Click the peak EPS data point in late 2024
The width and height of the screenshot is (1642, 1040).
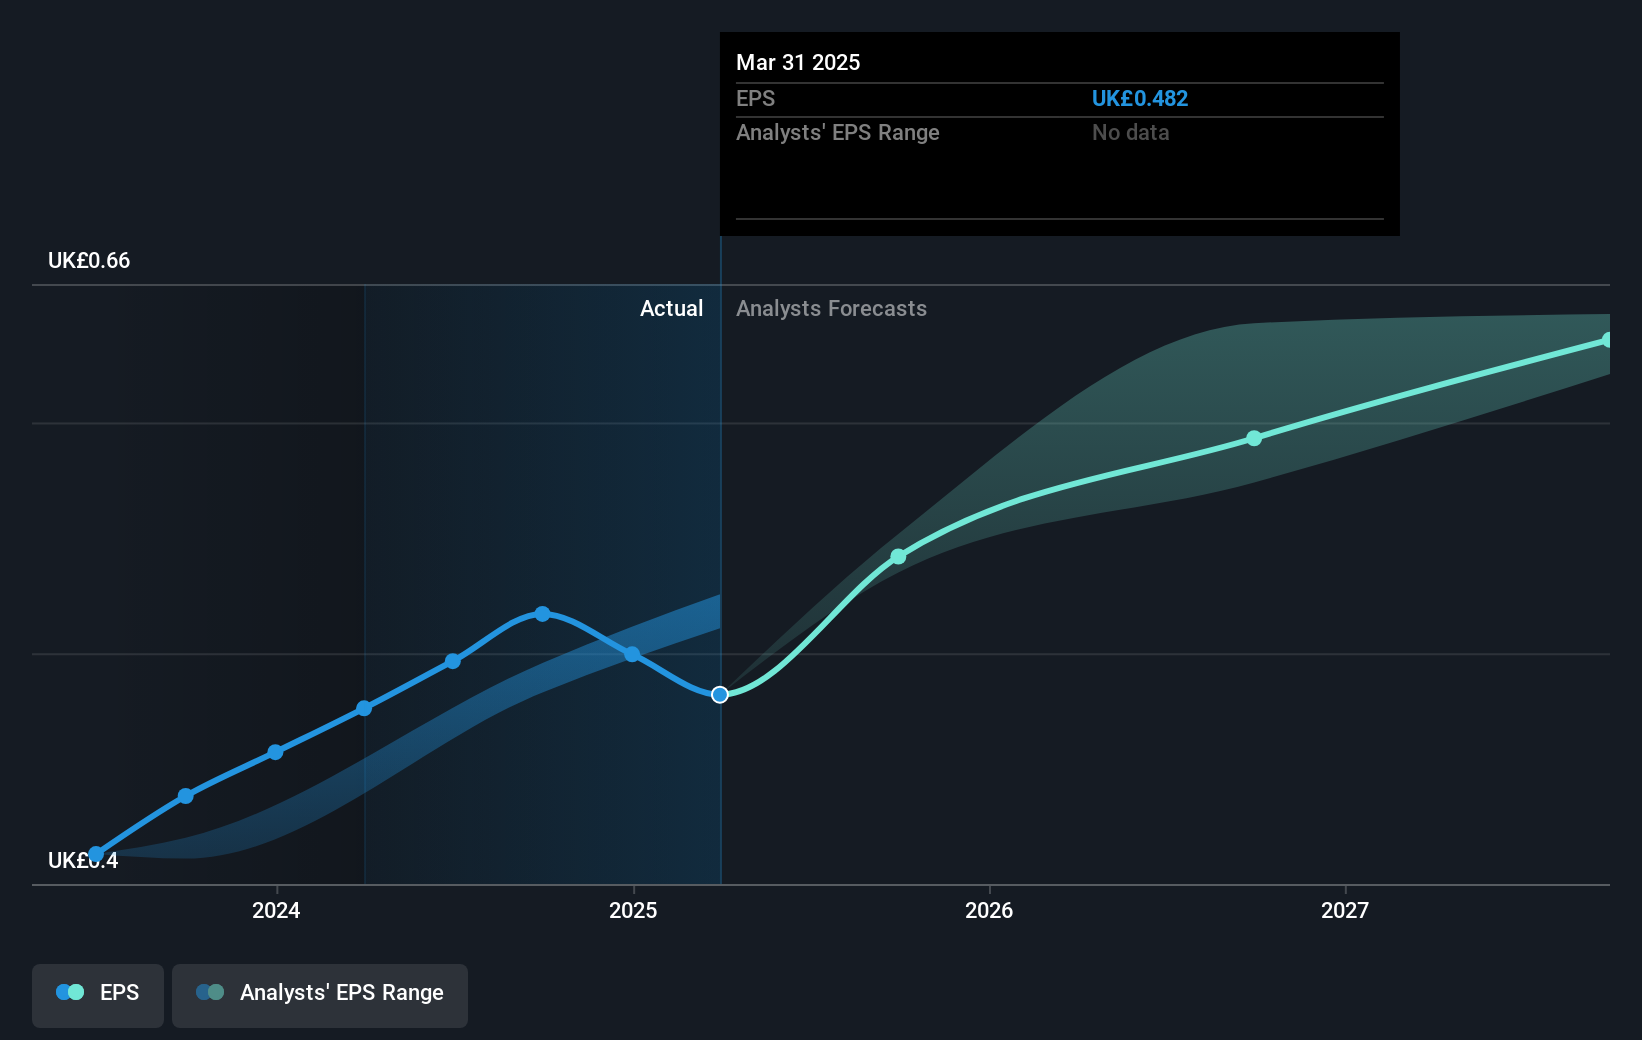click(x=542, y=614)
